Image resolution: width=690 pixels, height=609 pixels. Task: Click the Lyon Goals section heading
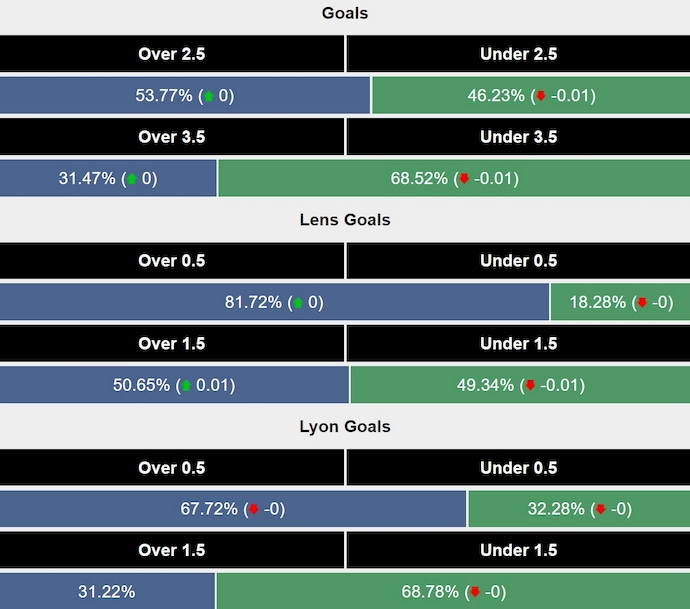coord(345,426)
